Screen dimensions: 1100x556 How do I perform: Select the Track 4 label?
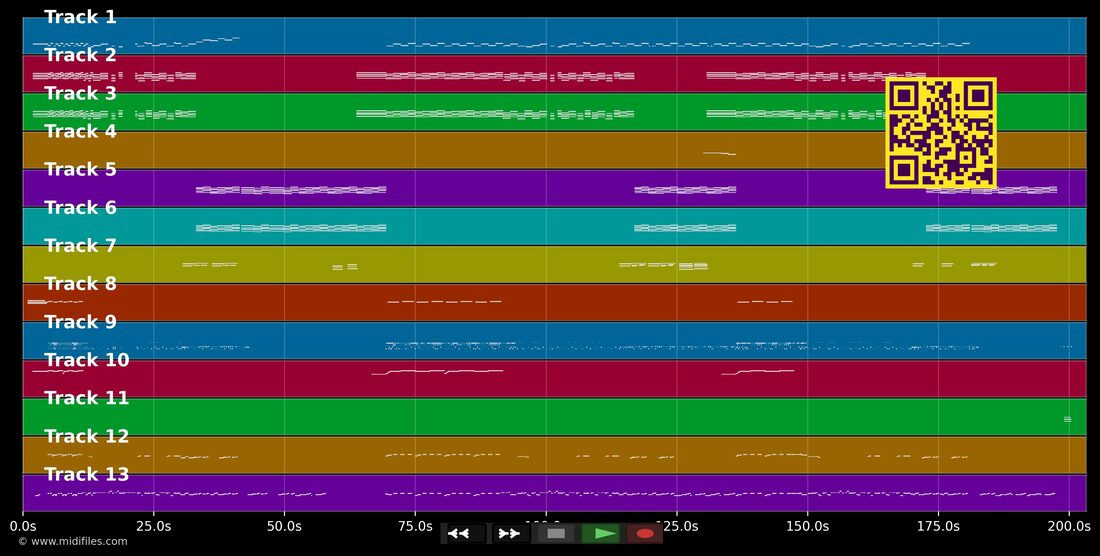81,131
